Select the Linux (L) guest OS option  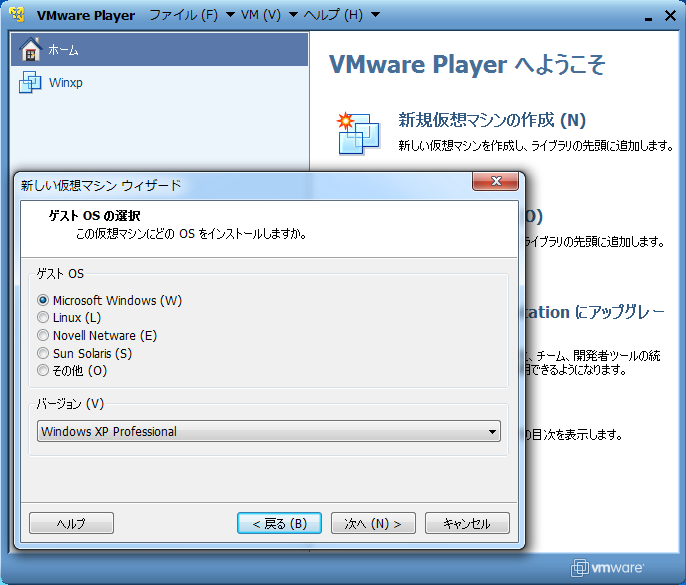(43, 318)
